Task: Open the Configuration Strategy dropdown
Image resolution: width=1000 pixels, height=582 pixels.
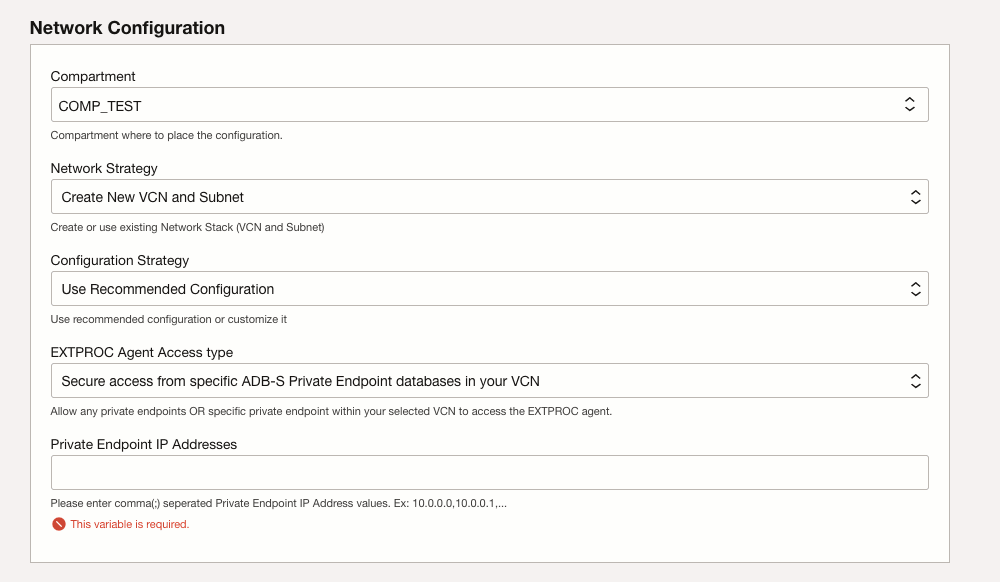Action: click(x=490, y=288)
